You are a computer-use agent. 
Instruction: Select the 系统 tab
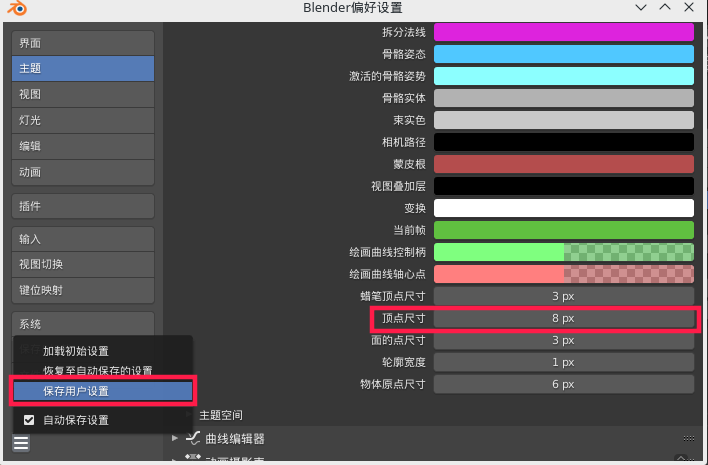coord(83,324)
